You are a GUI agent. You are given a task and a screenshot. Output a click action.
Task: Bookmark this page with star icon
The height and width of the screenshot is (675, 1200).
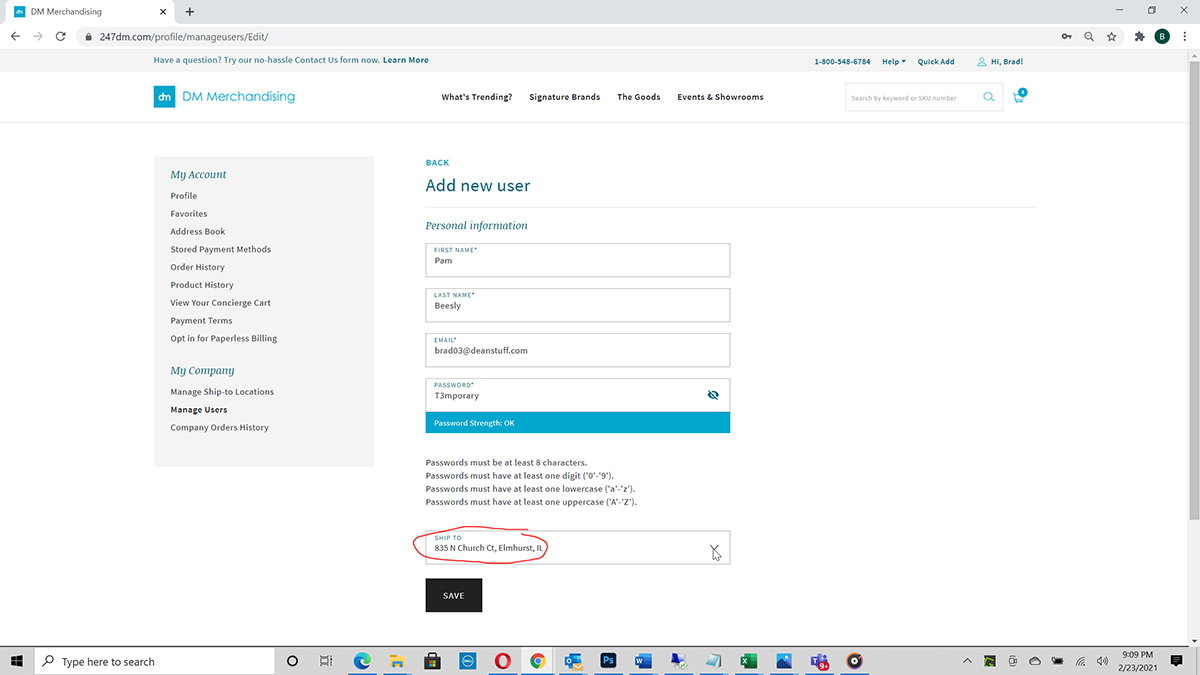click(1112, 36)
